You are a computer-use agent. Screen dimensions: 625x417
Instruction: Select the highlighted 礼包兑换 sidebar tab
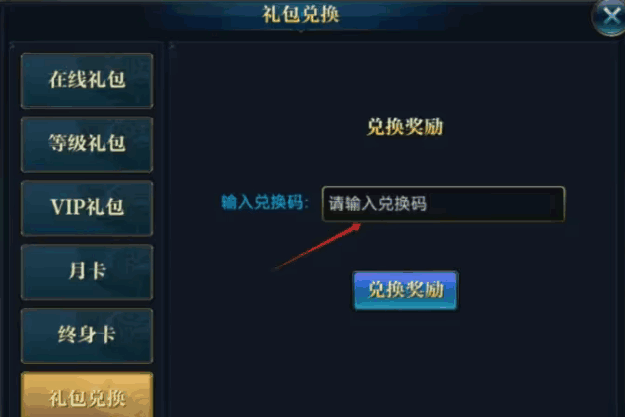[x=87, y=395]
